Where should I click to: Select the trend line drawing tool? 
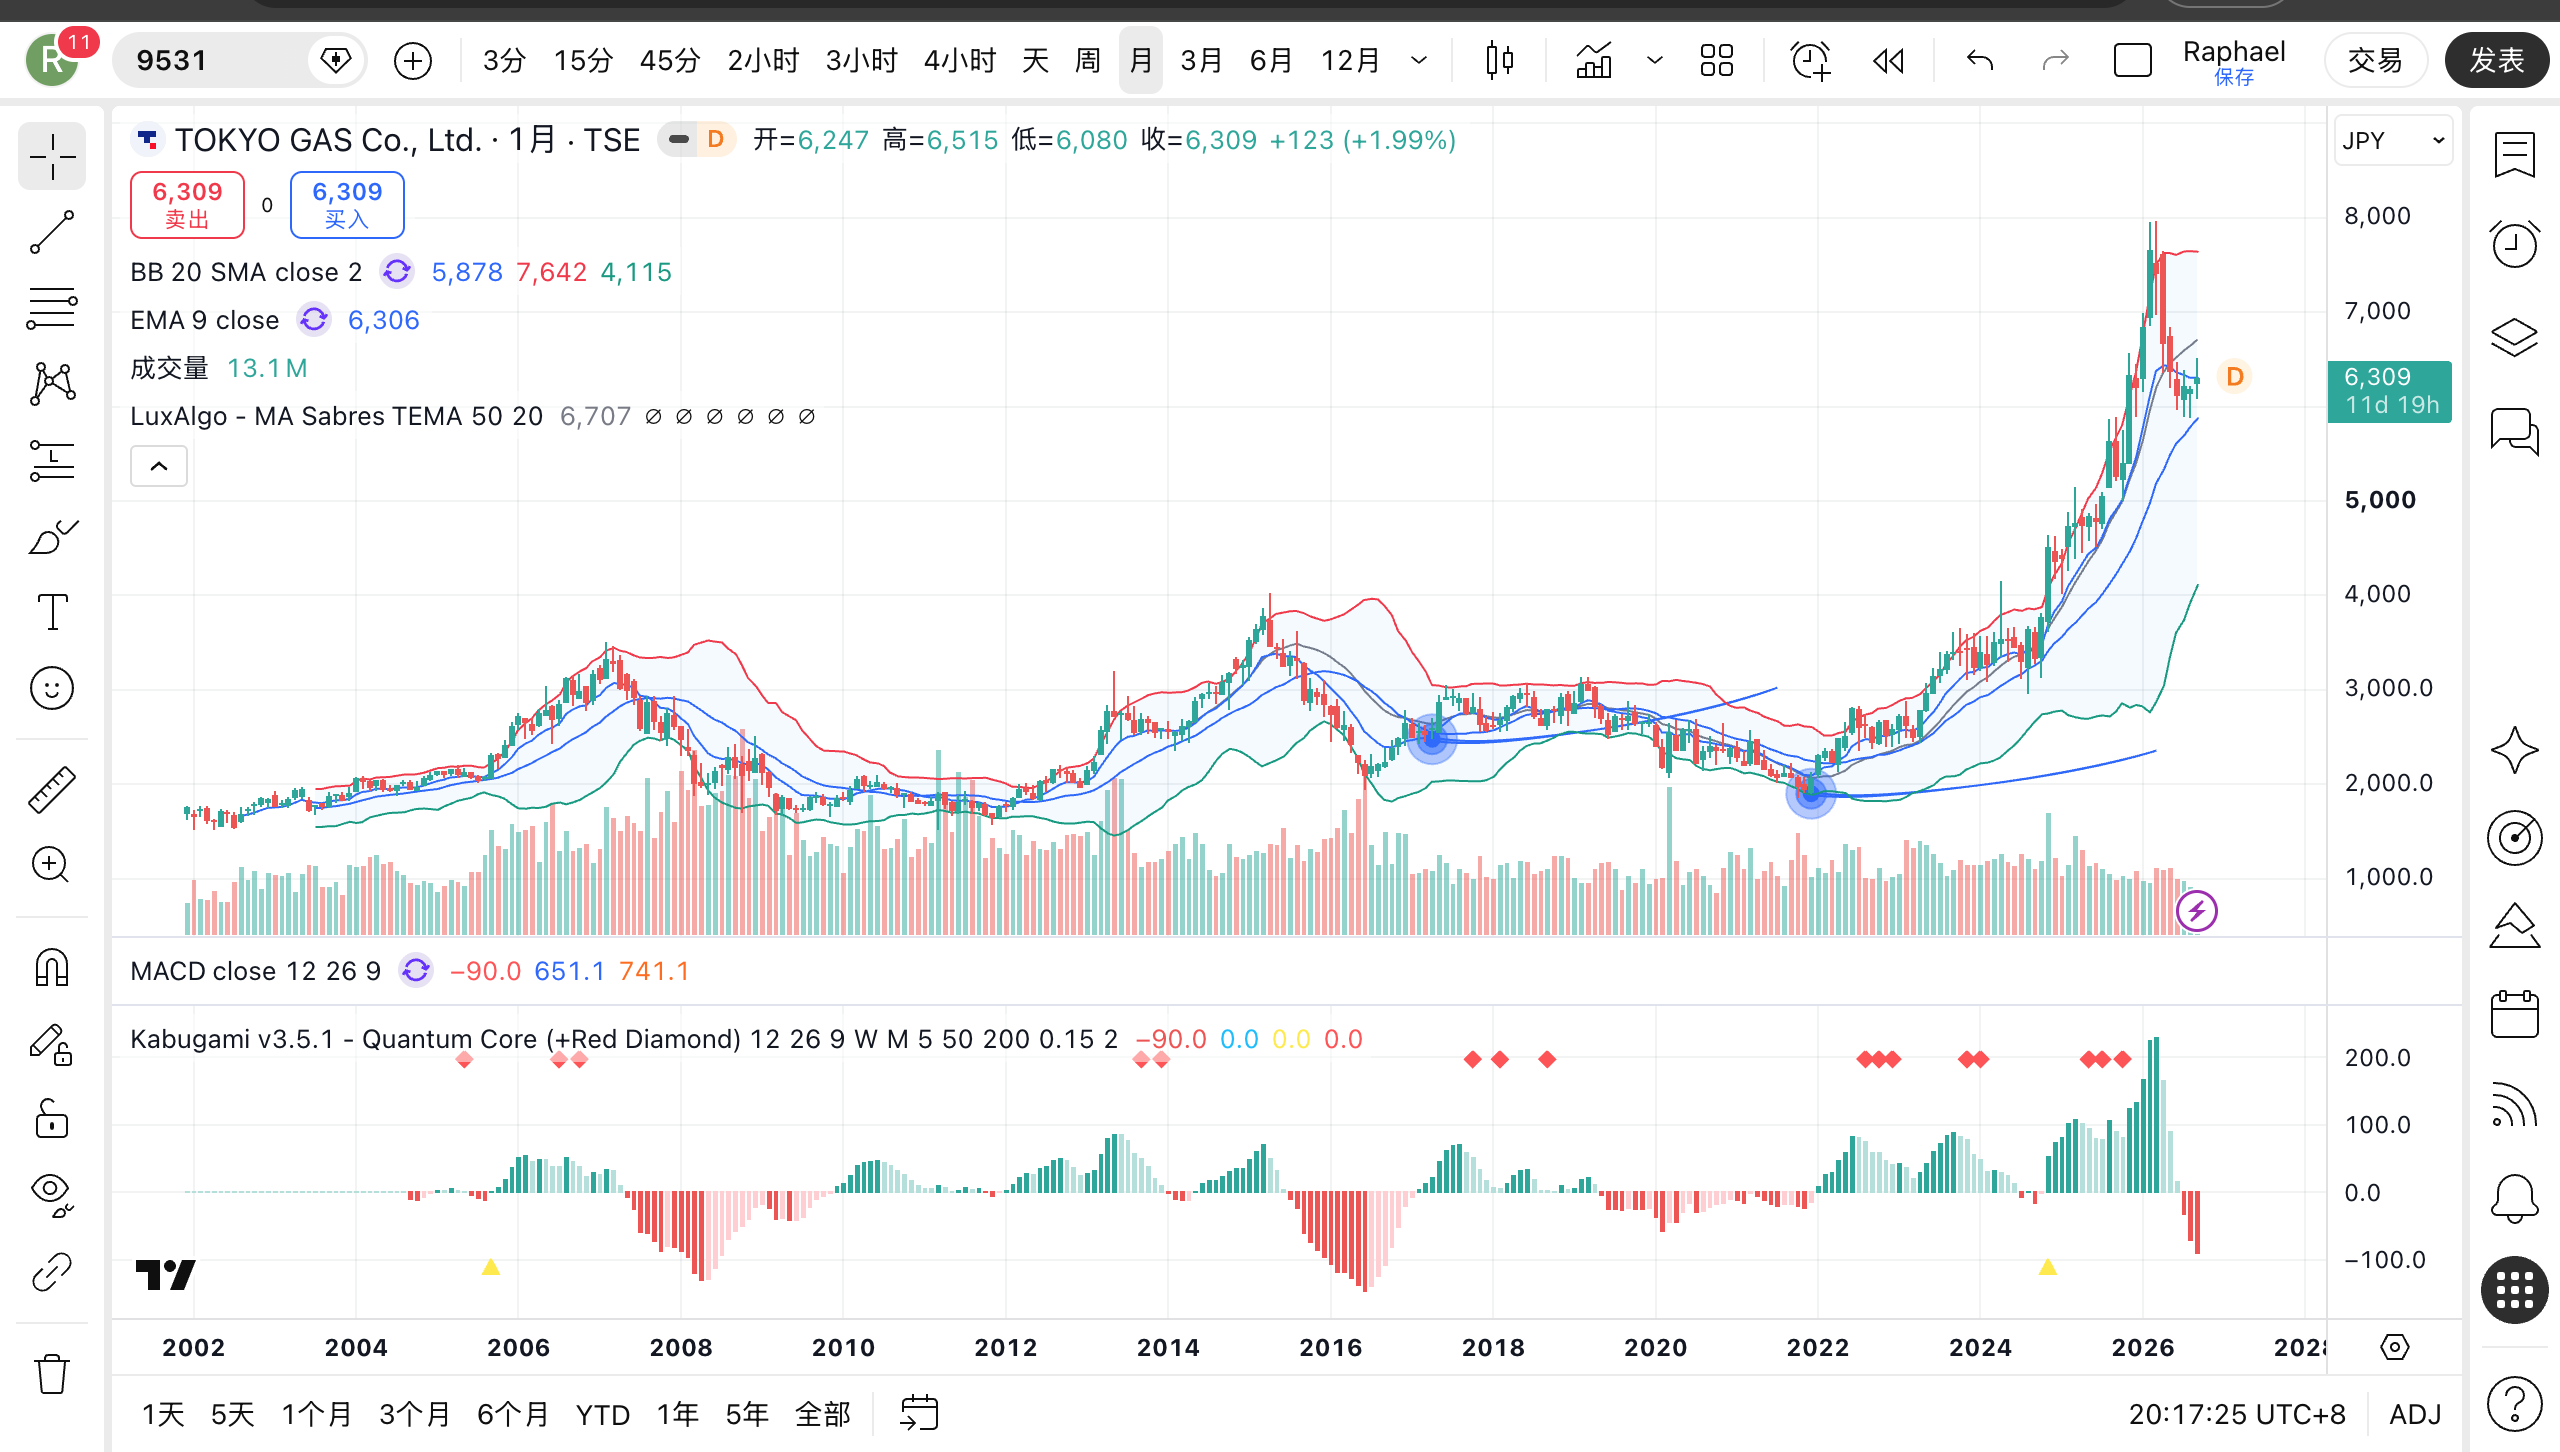click(x=52, y=232)
